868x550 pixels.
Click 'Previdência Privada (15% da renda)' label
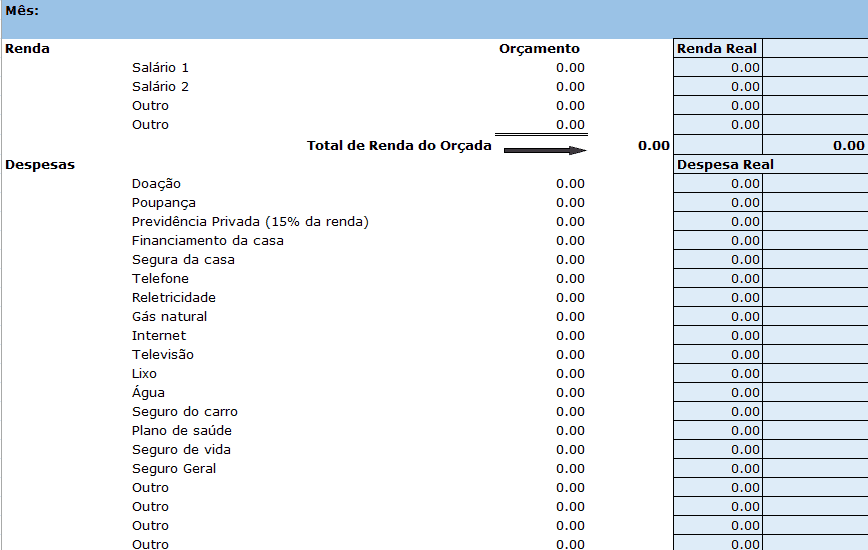250,221
